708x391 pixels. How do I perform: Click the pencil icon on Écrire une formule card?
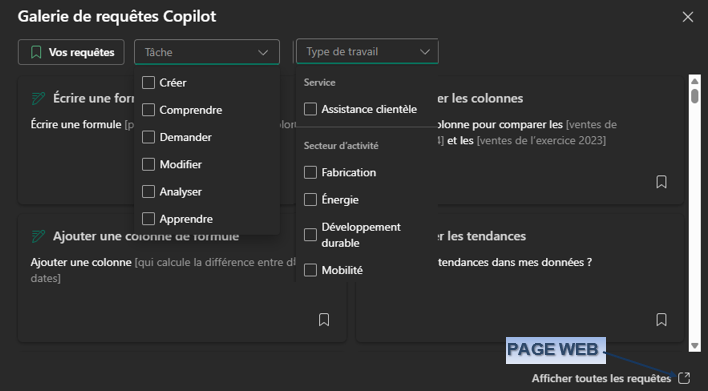click(38, 98)
